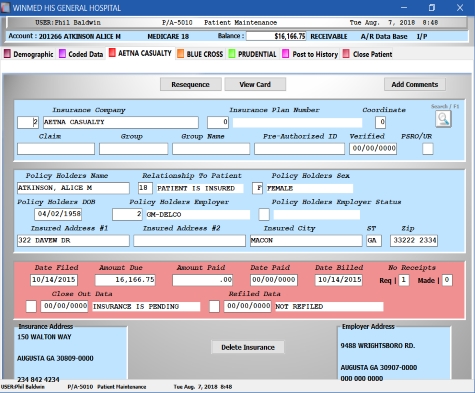The height and width of the screenshot is (393, 475).
Task: Click the Refiled Data code box
Action: 214,306
